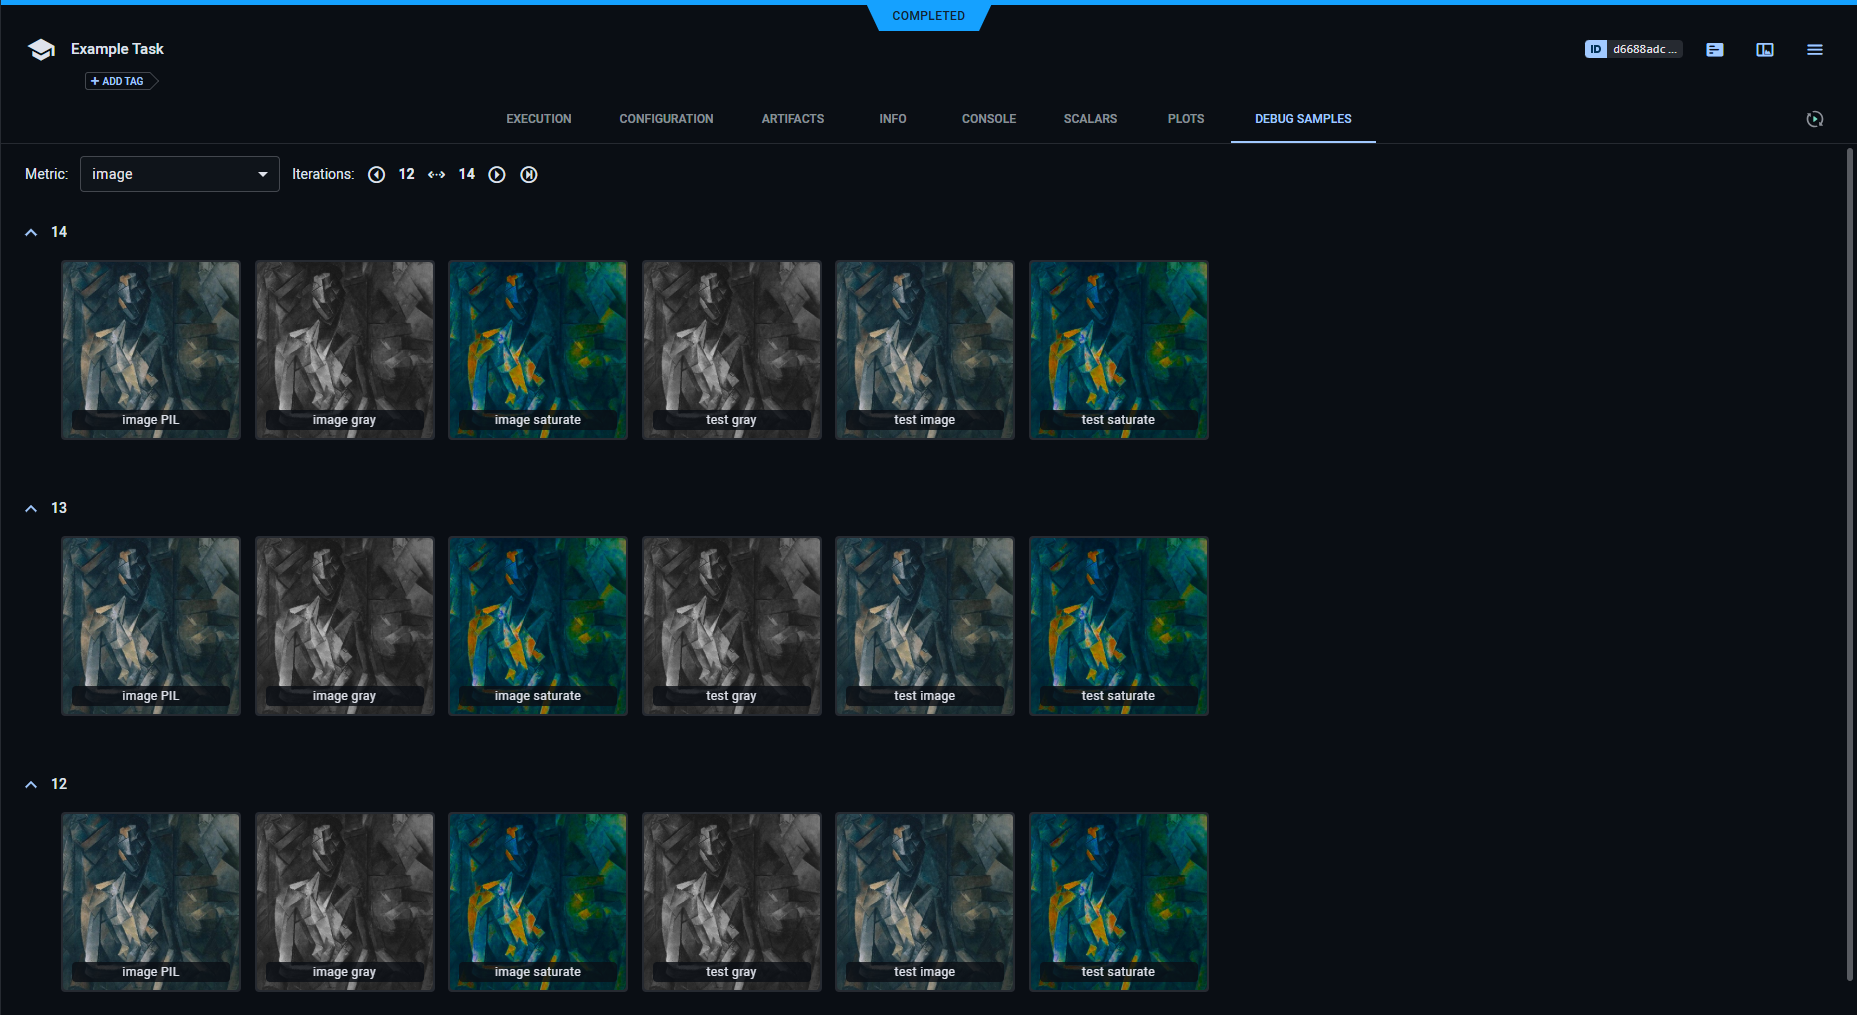Viewport: 1857px width, 1015px height.
Task: Collapse the iteration 12 section
Action: tap(30, 784)
